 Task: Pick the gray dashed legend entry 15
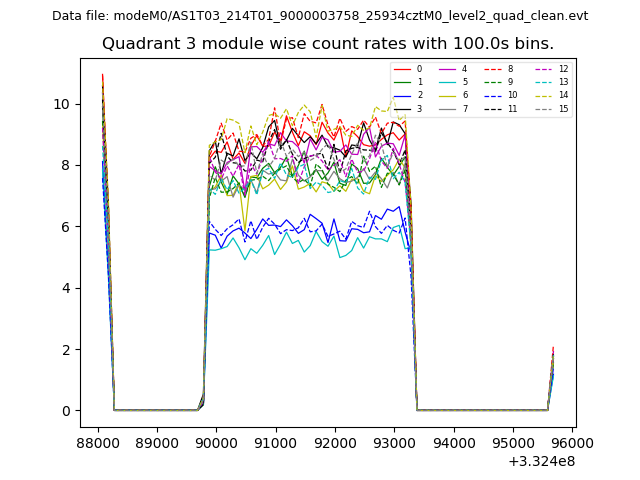tap(543, 108)
